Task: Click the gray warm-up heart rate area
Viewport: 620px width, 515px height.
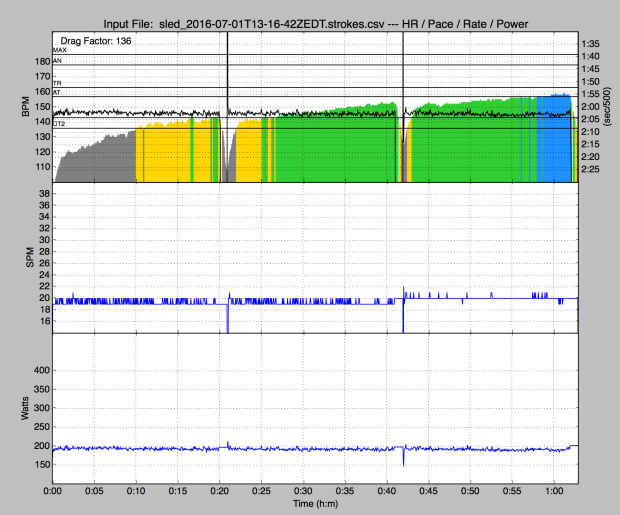Action: (95, 162)
